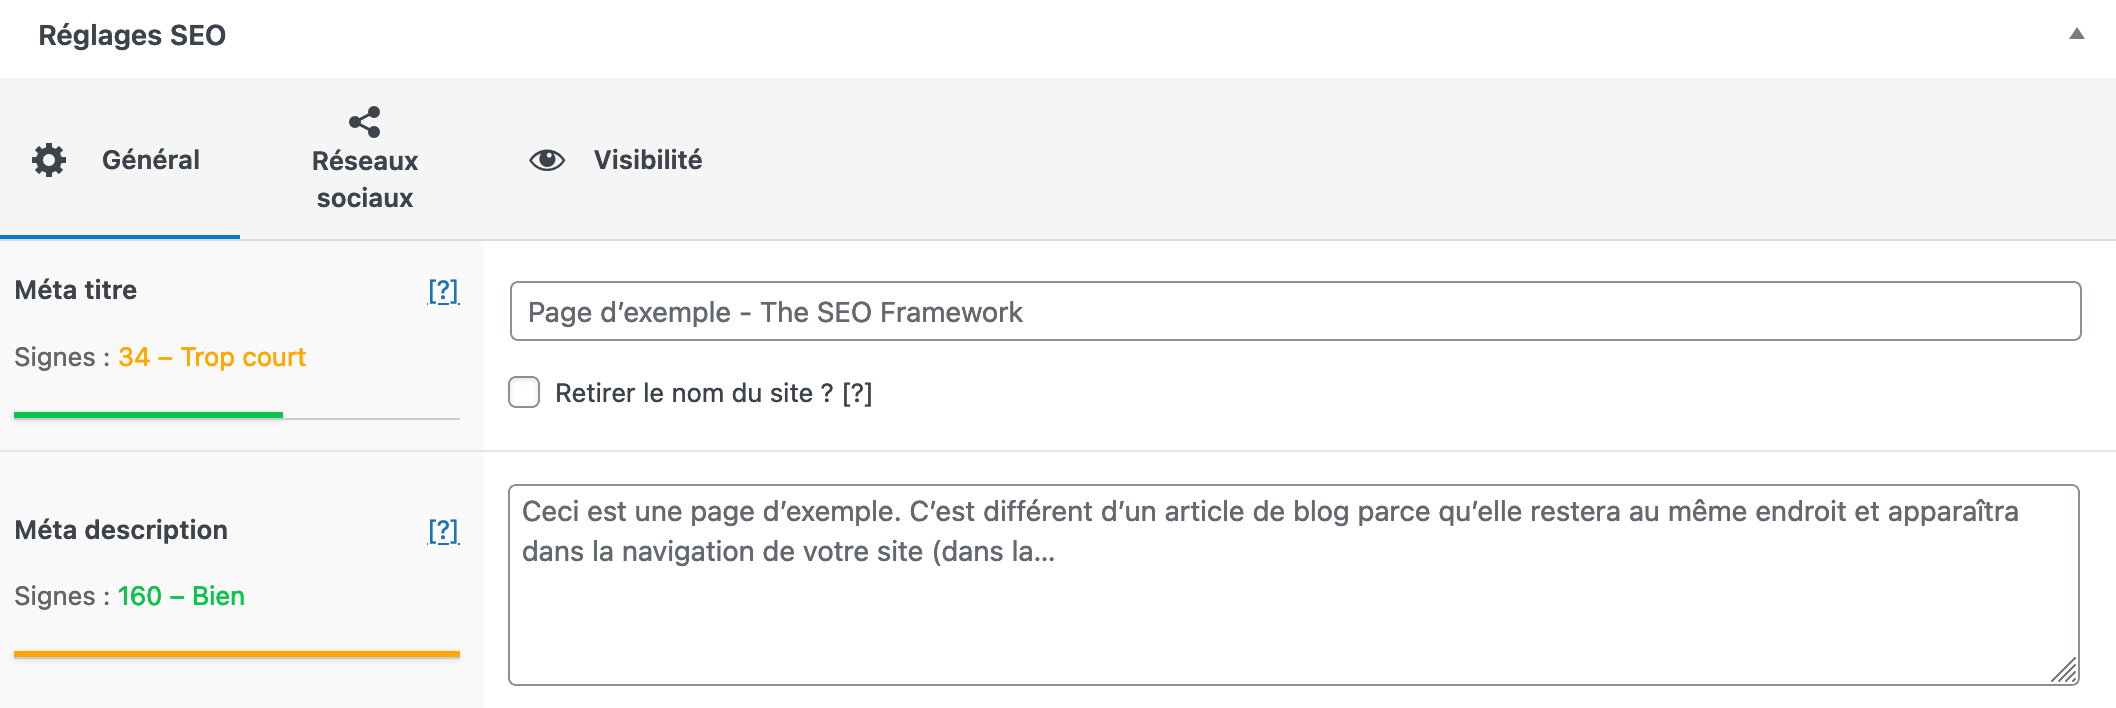Viewport: 2116px width, 708px height.
Task: Switch to the Réseaux sociaux tab
Action: coord(365,178)
